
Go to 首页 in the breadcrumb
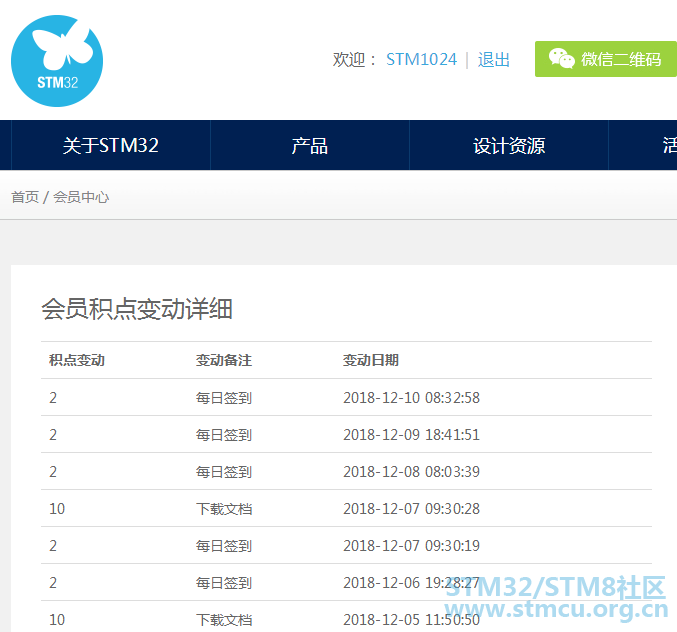tap(25, 197)
